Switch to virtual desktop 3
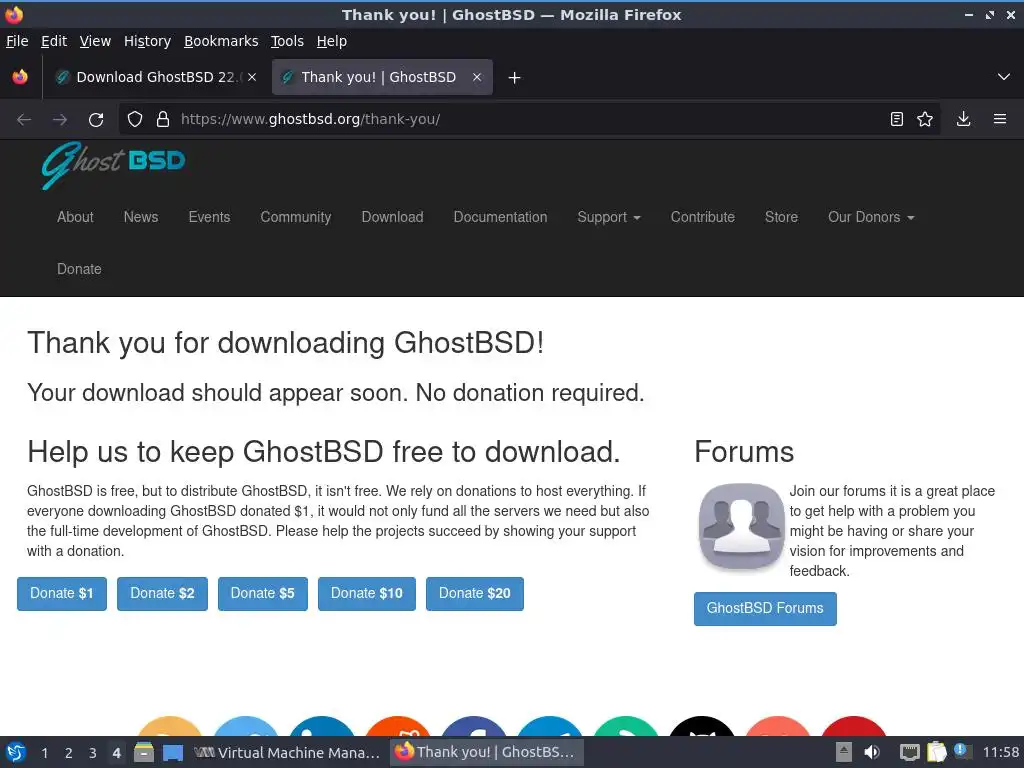Screen dimensions: 1024x768 click(x=93, y=753)
